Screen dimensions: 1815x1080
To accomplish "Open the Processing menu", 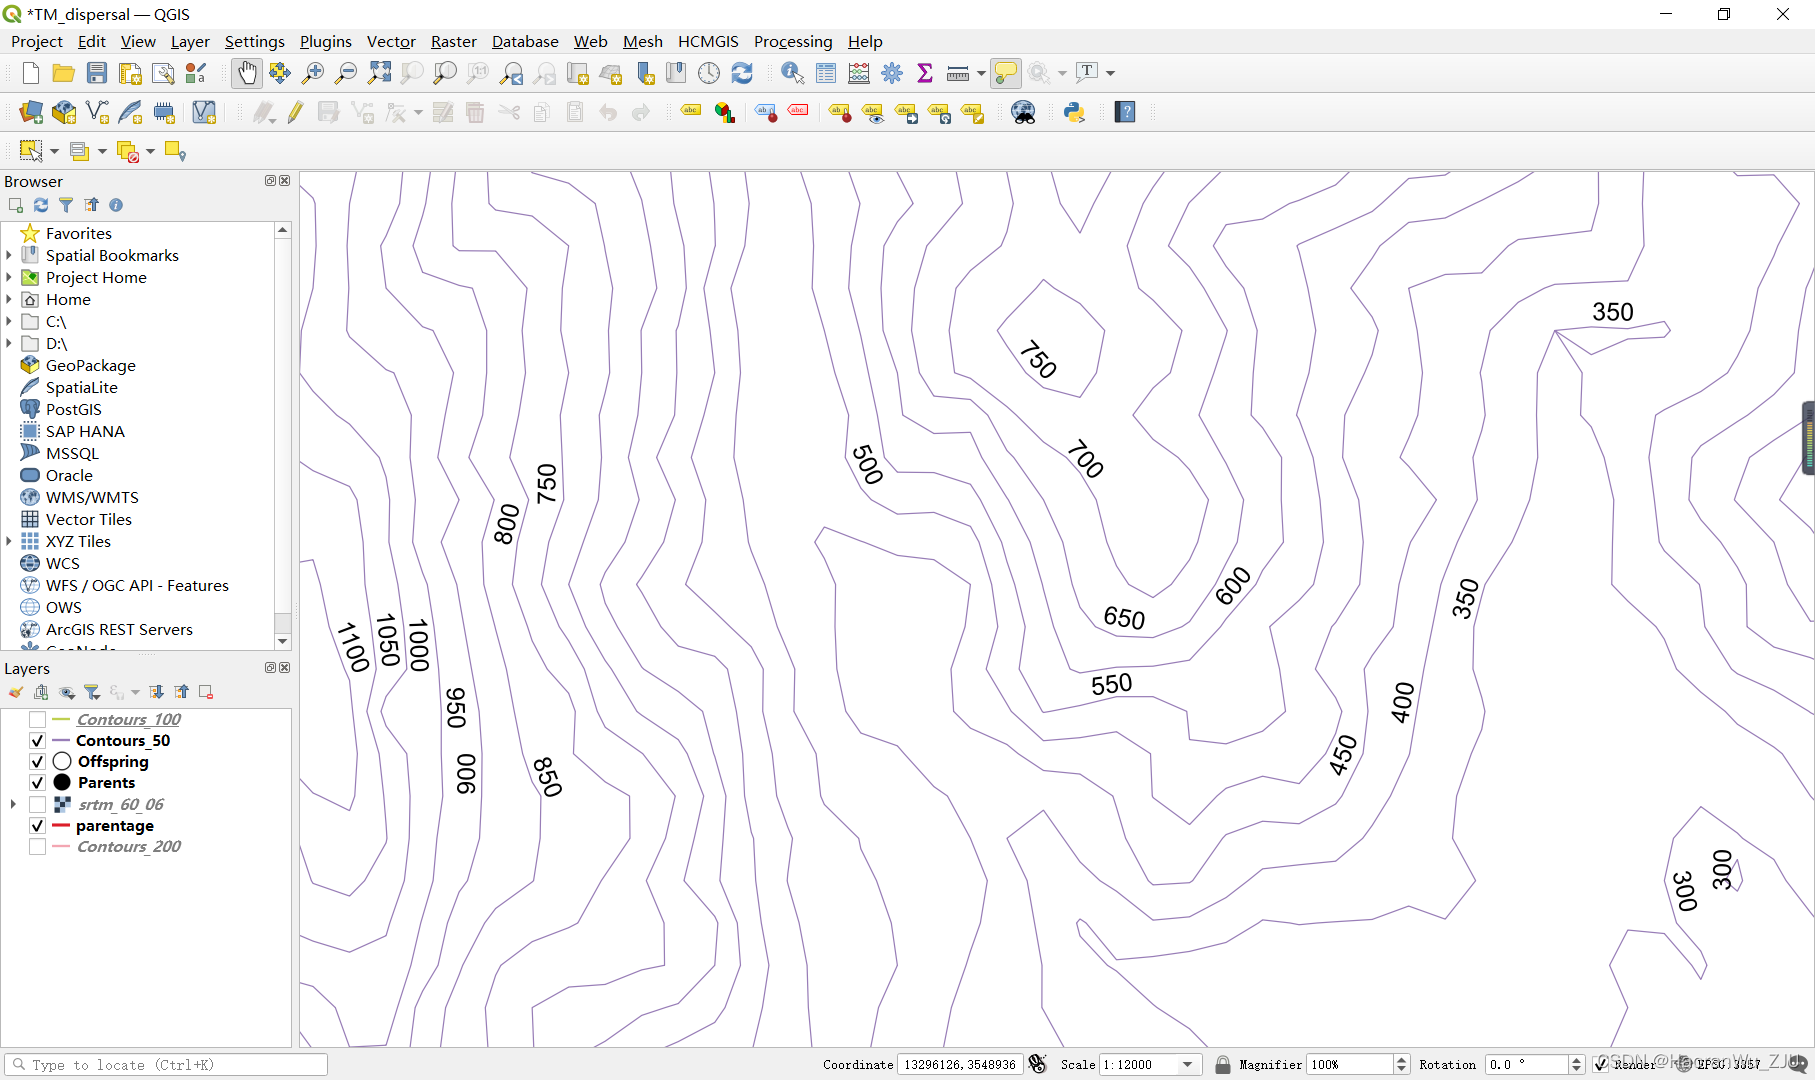I will [793, 41].
